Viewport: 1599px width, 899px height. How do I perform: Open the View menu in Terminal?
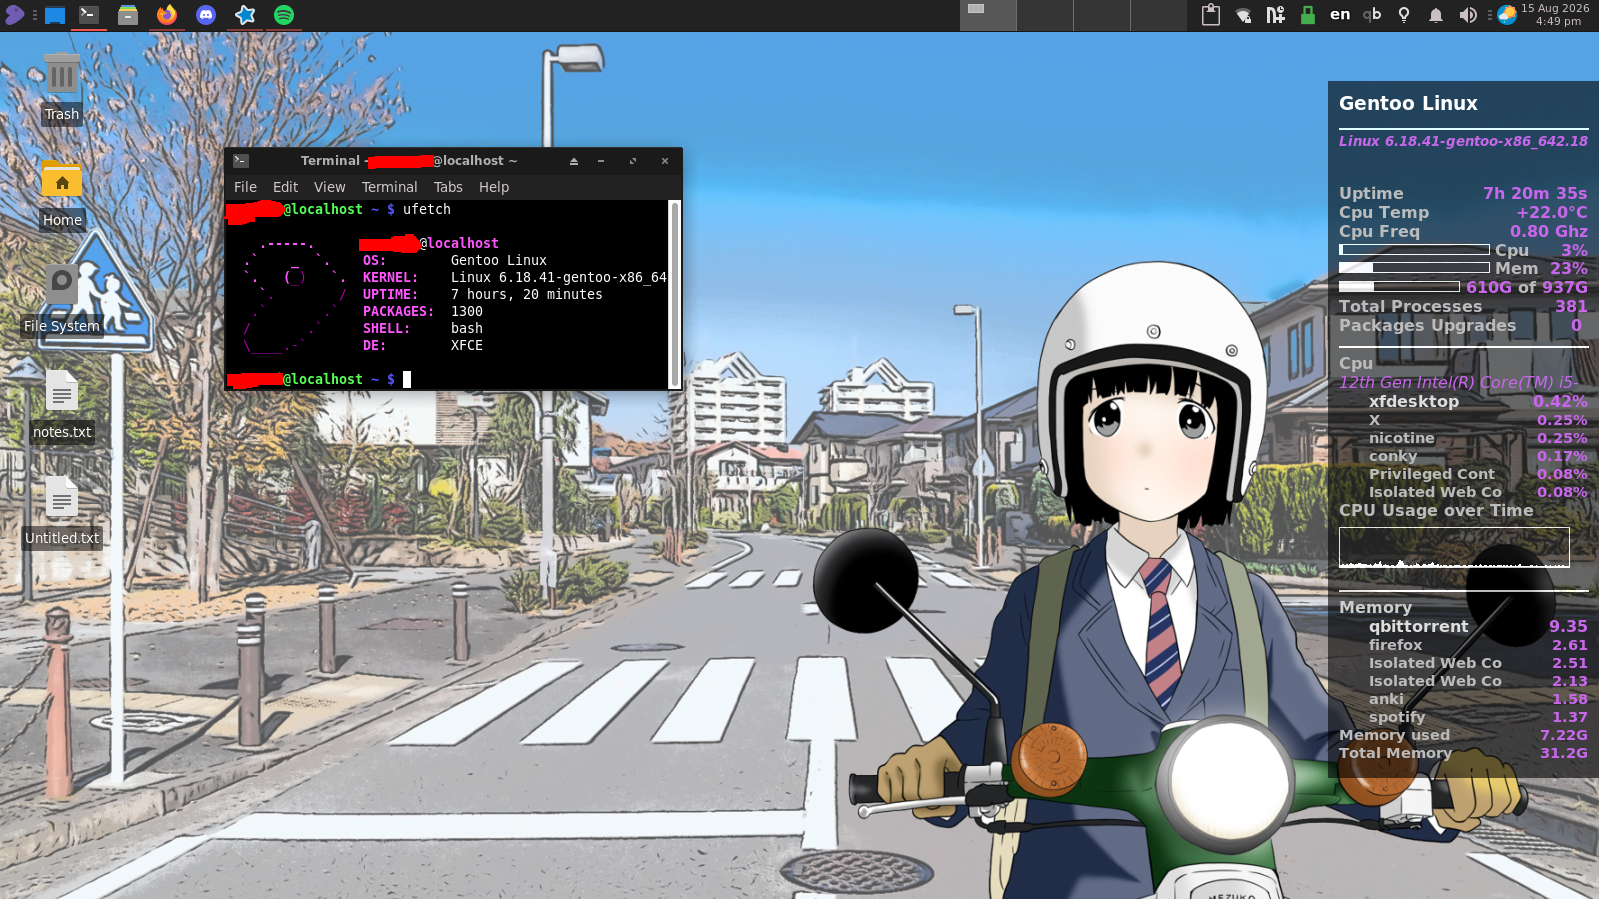pyautogui.click(x=329, y=187)
